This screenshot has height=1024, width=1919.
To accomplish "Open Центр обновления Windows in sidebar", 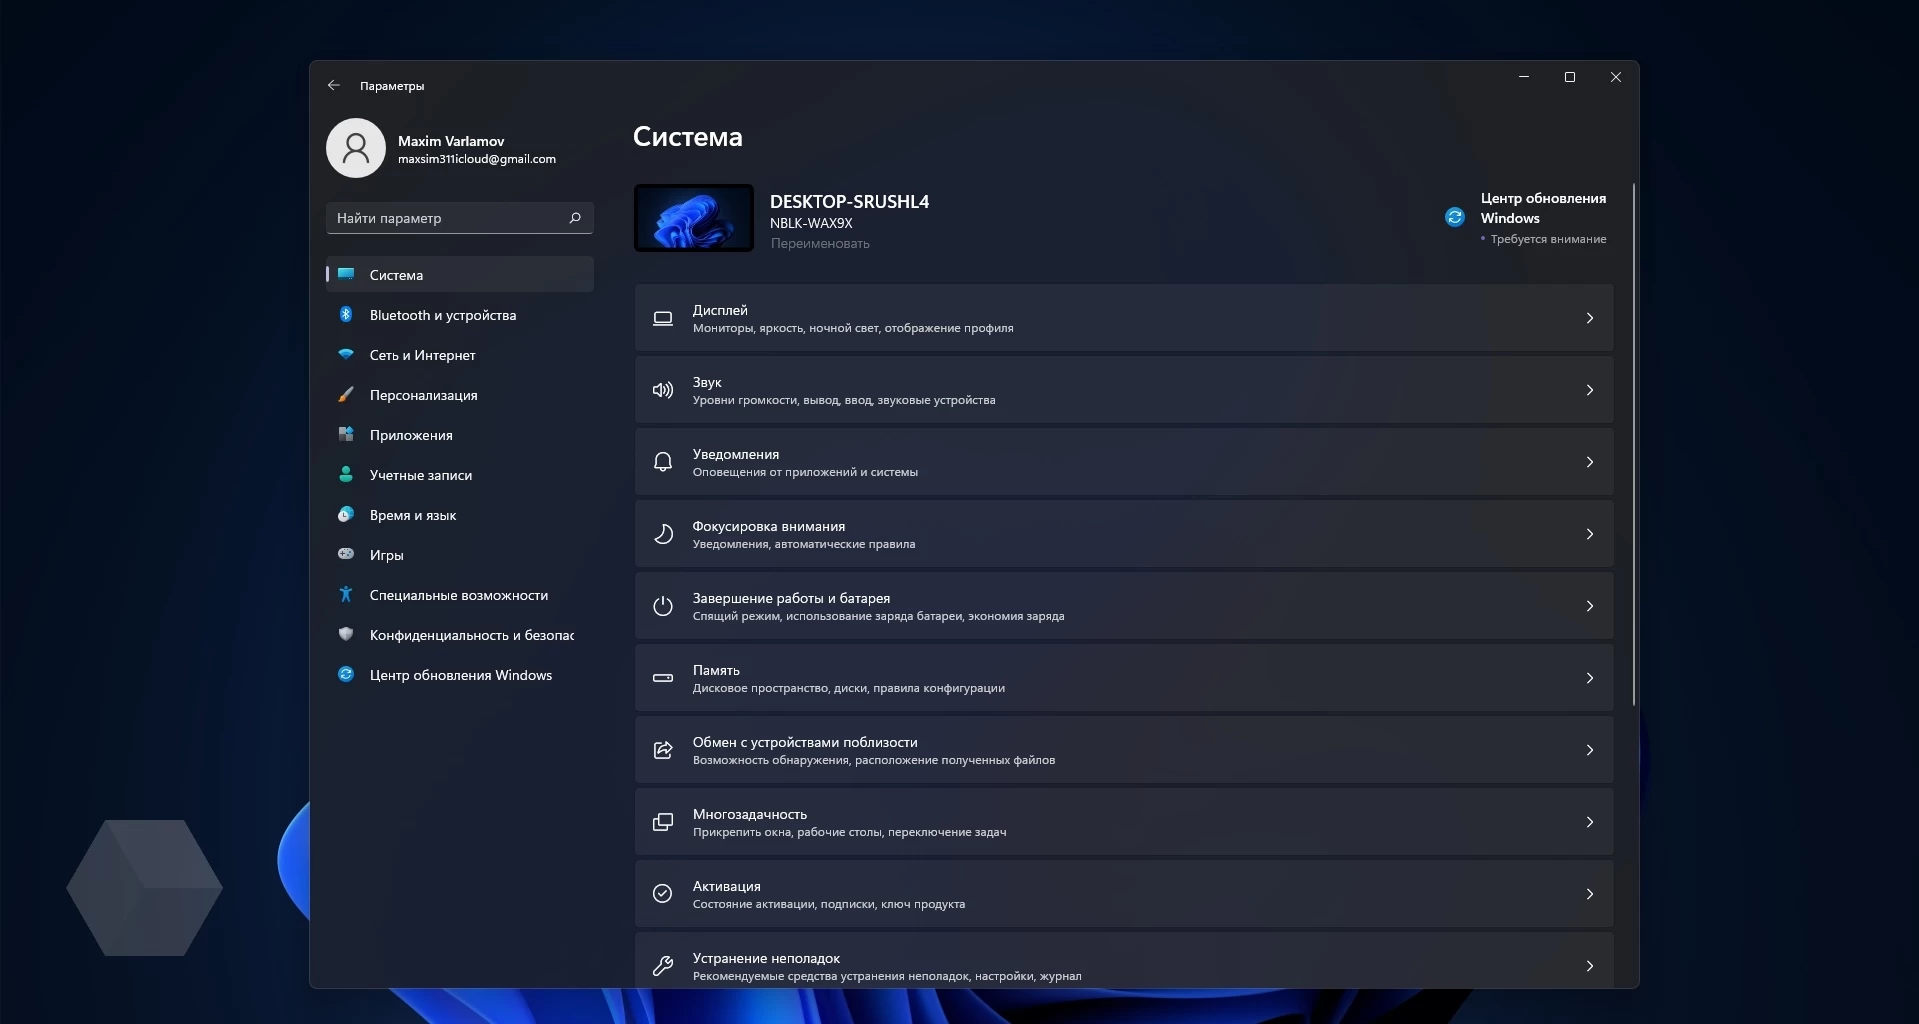I will (460, 674).
